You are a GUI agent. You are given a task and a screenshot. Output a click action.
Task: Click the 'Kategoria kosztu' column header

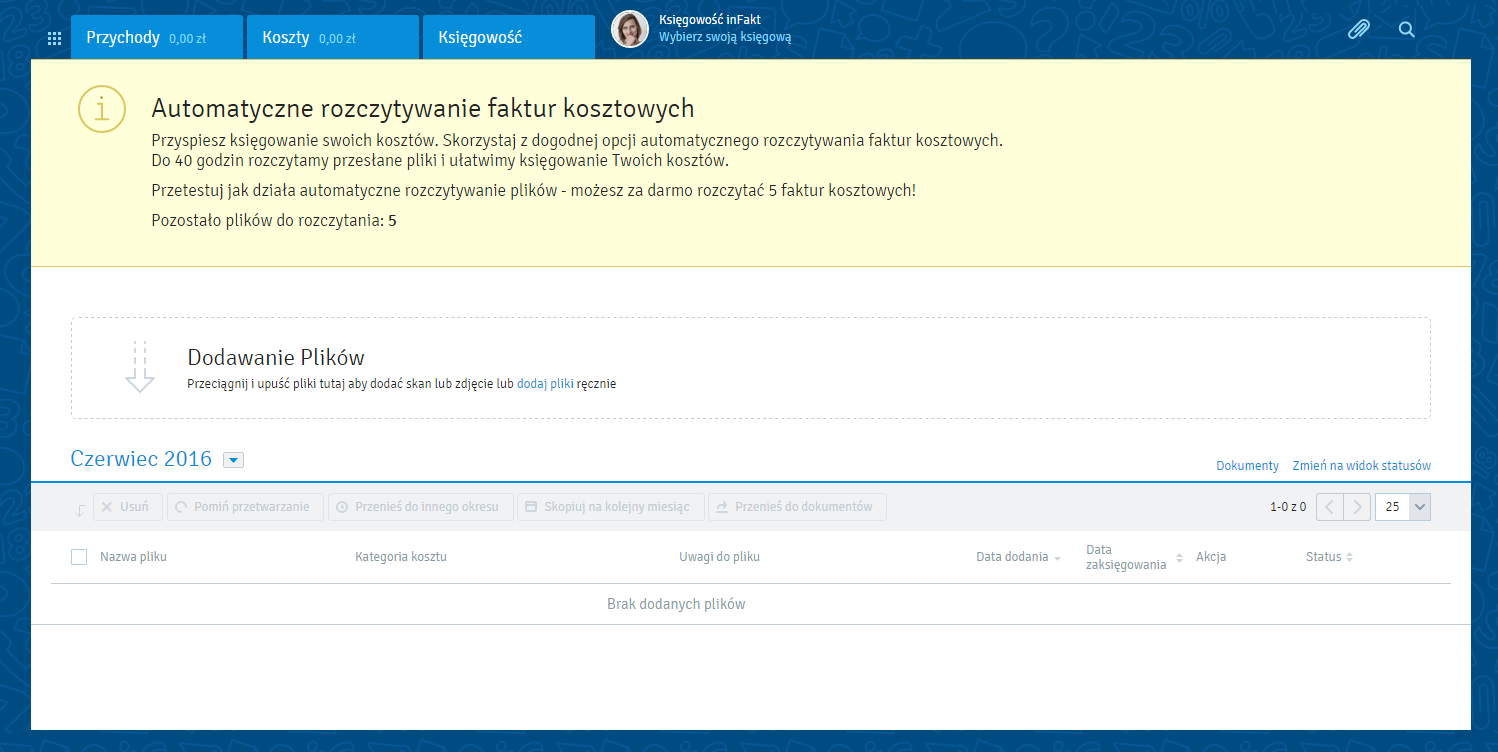tap(401, 557)
